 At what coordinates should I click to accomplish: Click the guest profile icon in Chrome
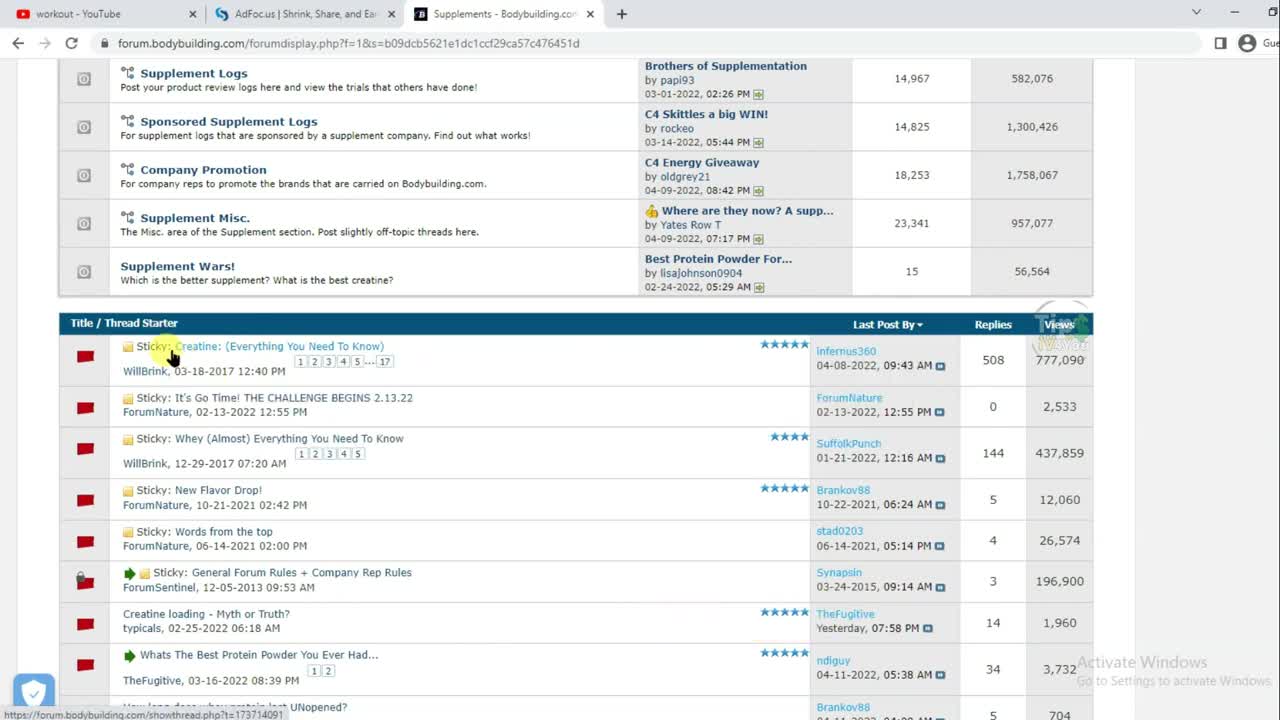[1247, 43]
